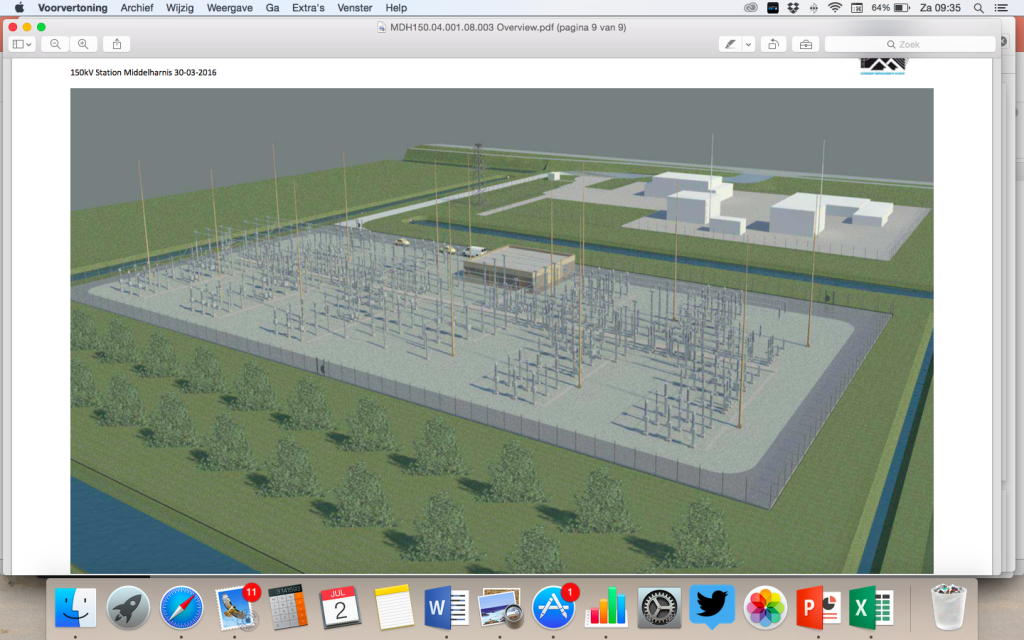Open the Weergave menu
Screen dimensions: 1024x640
tap(232, 8)
